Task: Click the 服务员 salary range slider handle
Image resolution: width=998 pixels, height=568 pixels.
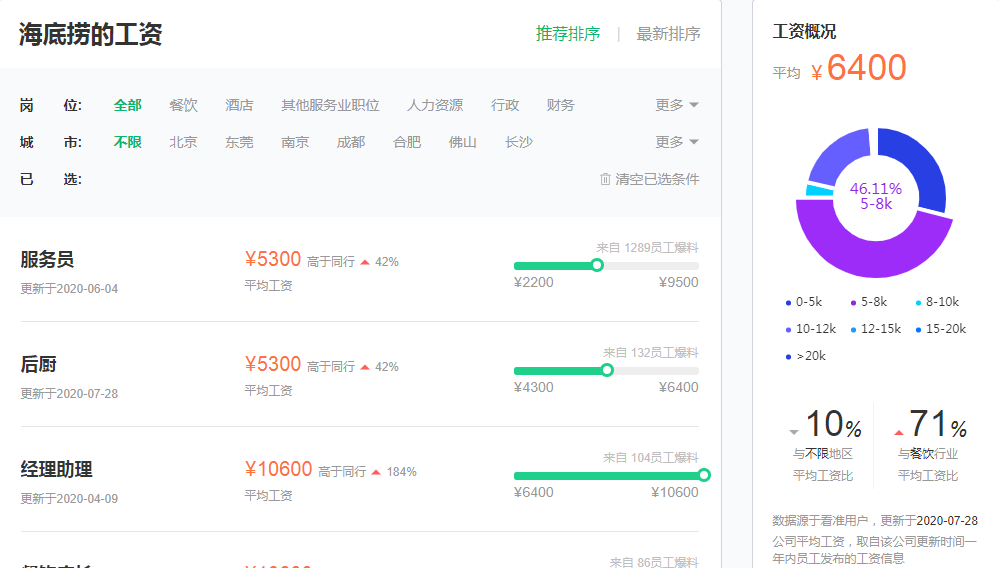Action: (597, 266)
